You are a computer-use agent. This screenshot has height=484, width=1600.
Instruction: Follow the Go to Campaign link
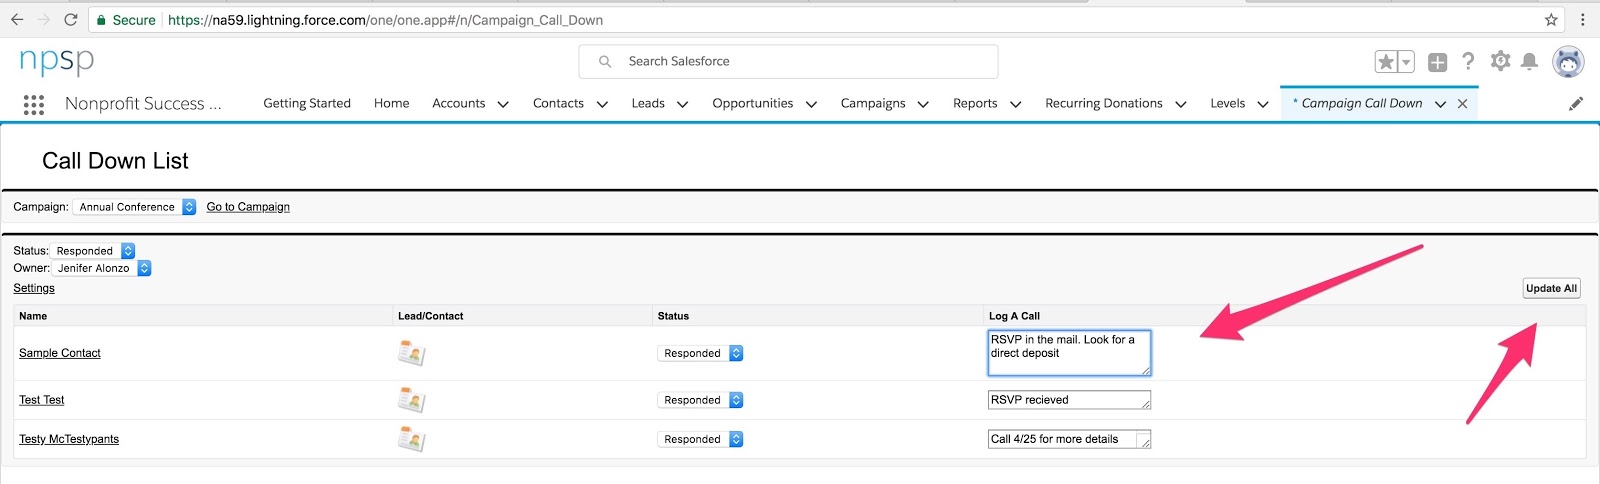(248, 207)
